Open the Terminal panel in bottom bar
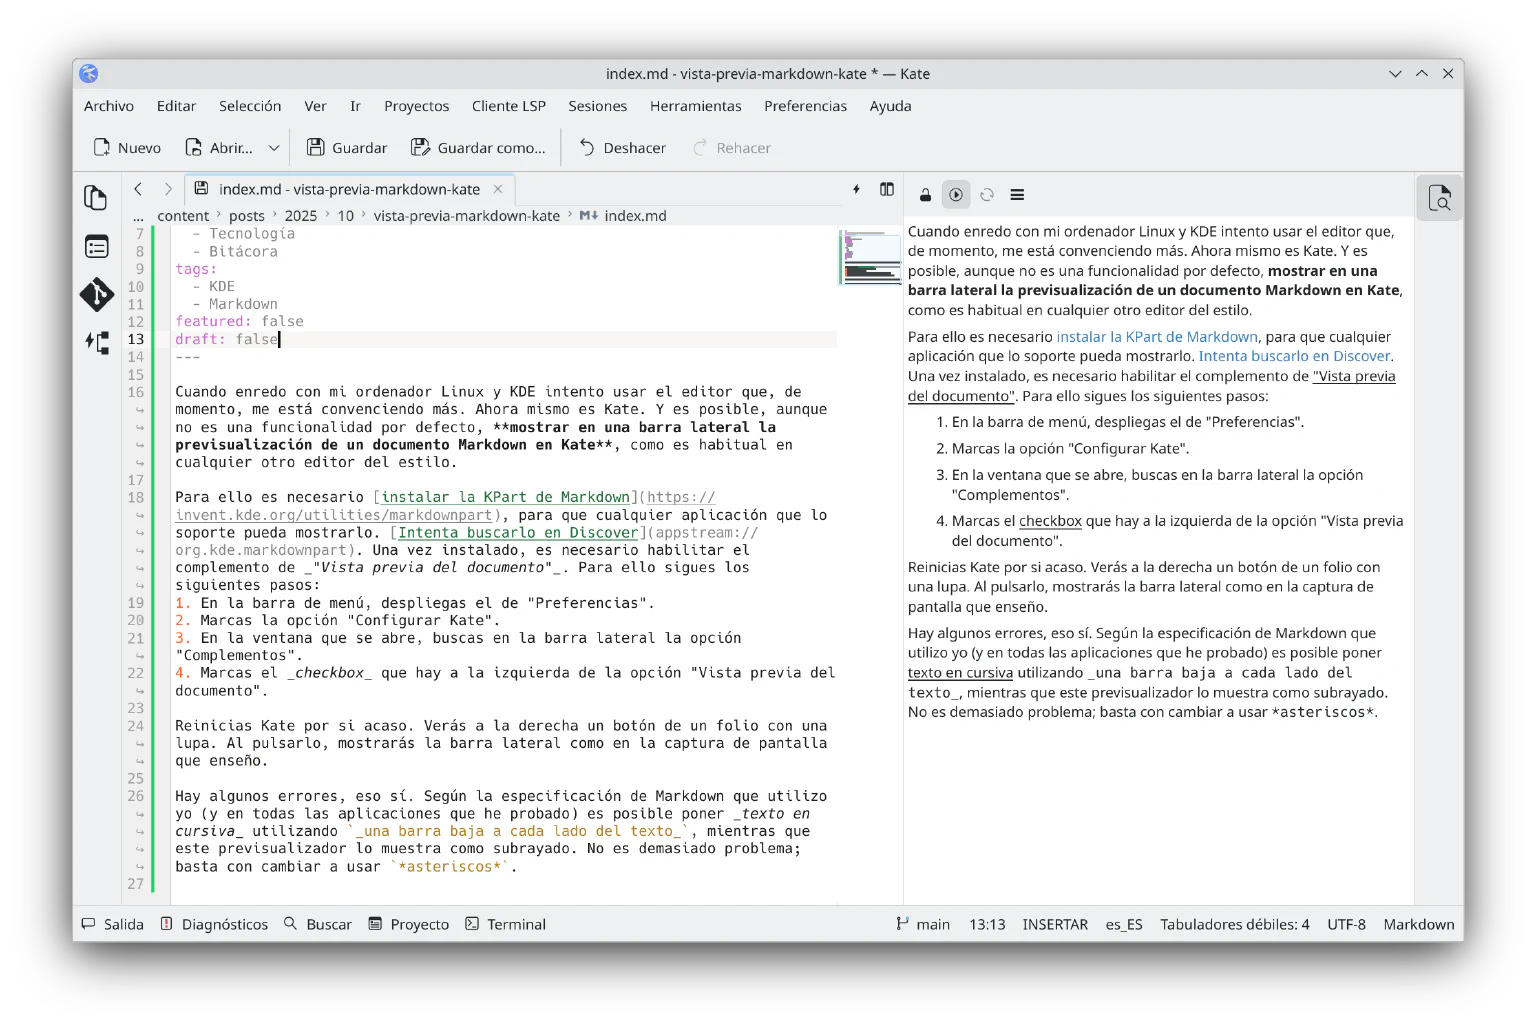This screenshot has width=1536, height=1027. click(x=506, y=924)
